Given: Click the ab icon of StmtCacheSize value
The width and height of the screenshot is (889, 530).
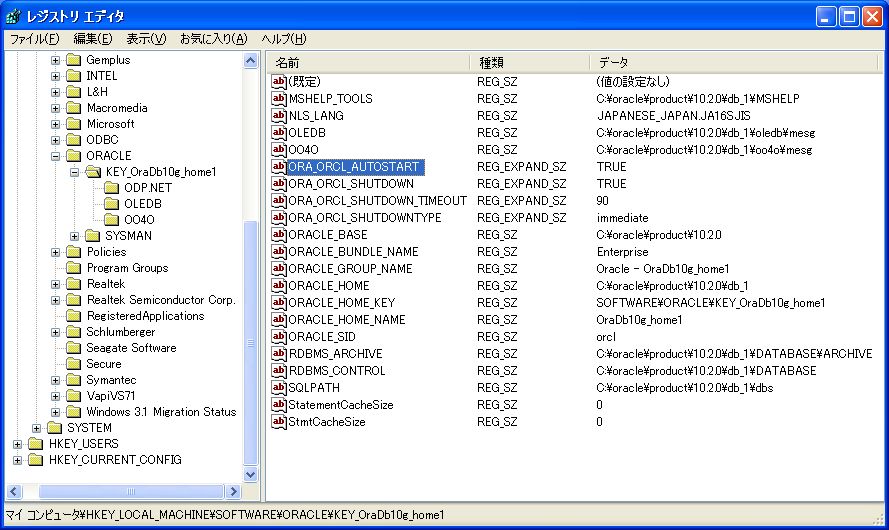Looking at the screenshot, I should (x=278, y=422).
